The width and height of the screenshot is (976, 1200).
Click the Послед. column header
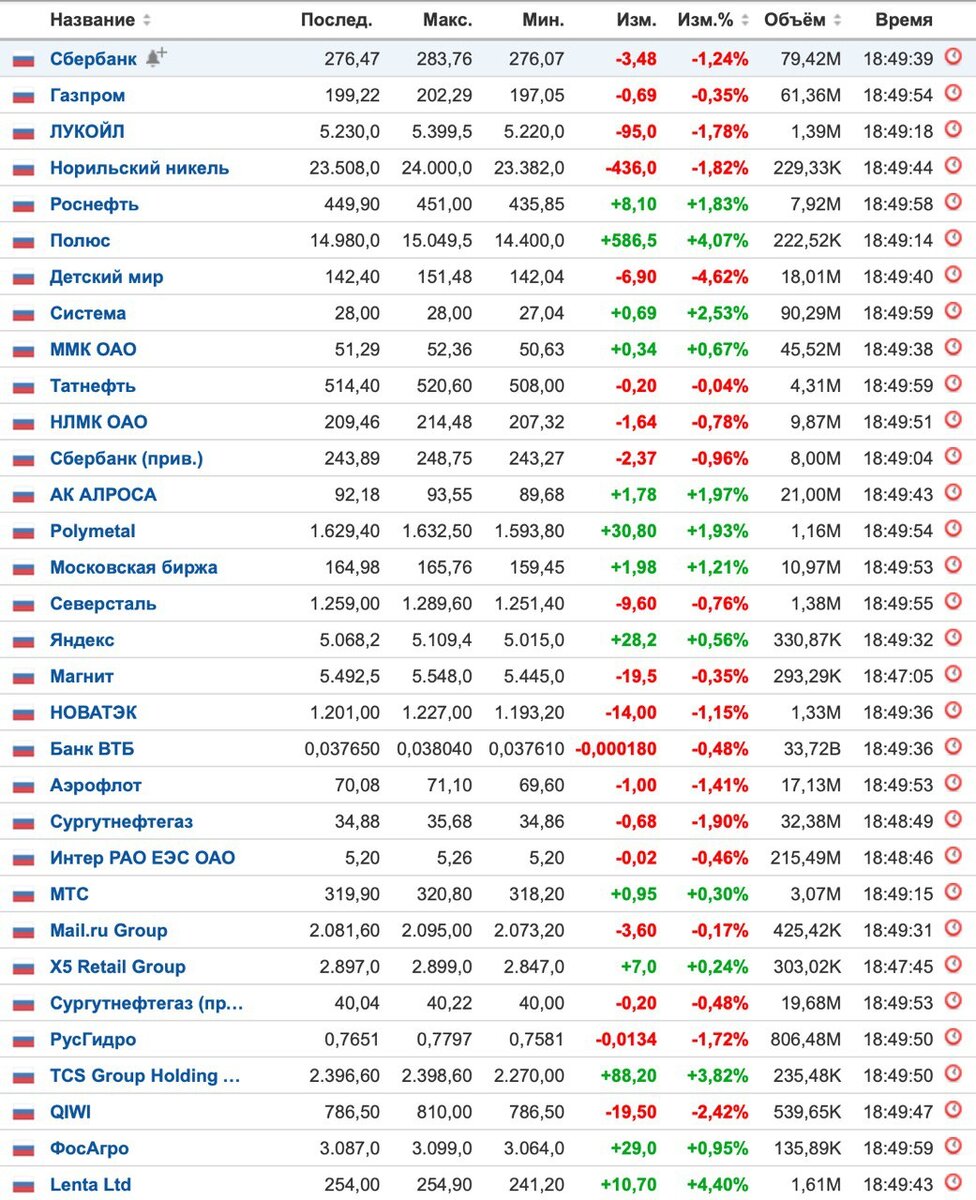(336, 20)
